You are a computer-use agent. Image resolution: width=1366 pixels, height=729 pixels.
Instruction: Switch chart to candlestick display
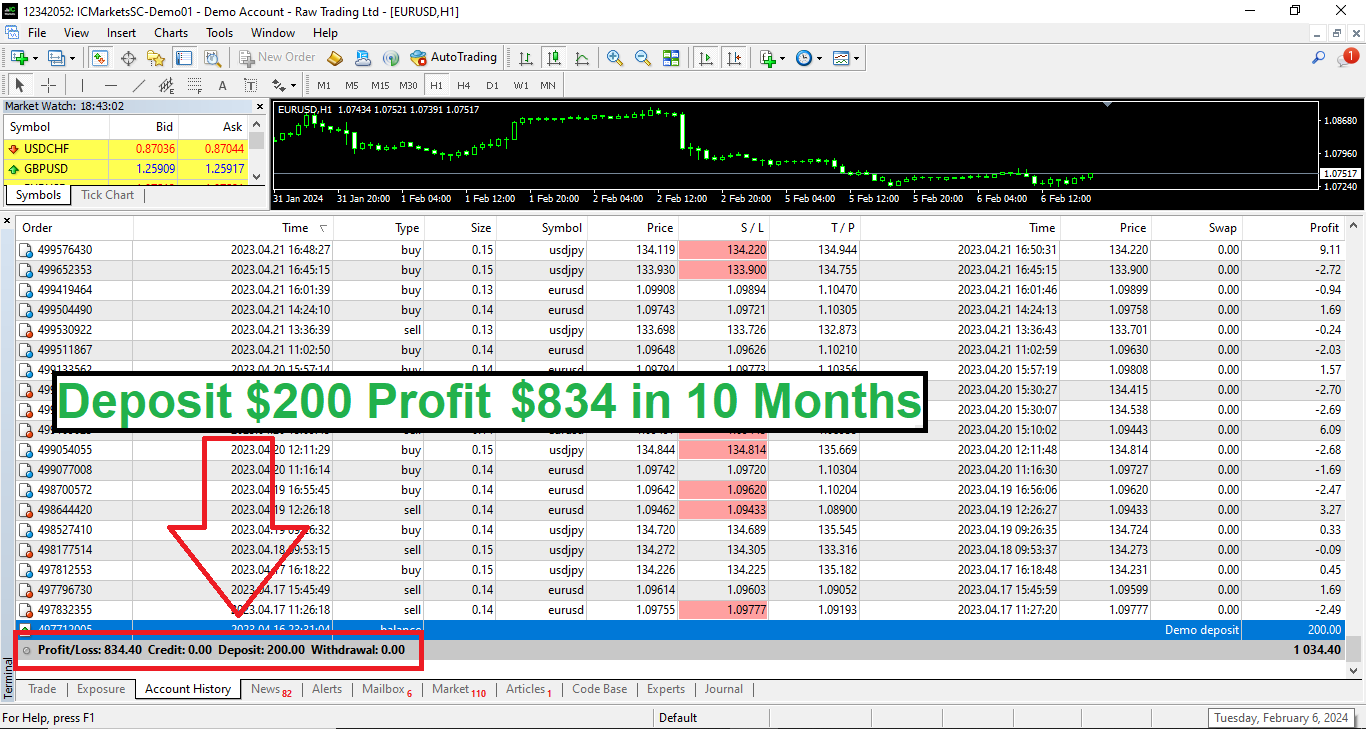(x=551, y=58)
